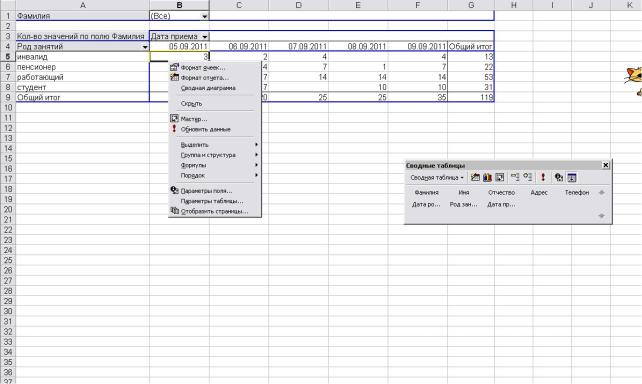Click the Дата ро... field button
The height and width of the screenshot is (384, 642).
click(426, 204)
